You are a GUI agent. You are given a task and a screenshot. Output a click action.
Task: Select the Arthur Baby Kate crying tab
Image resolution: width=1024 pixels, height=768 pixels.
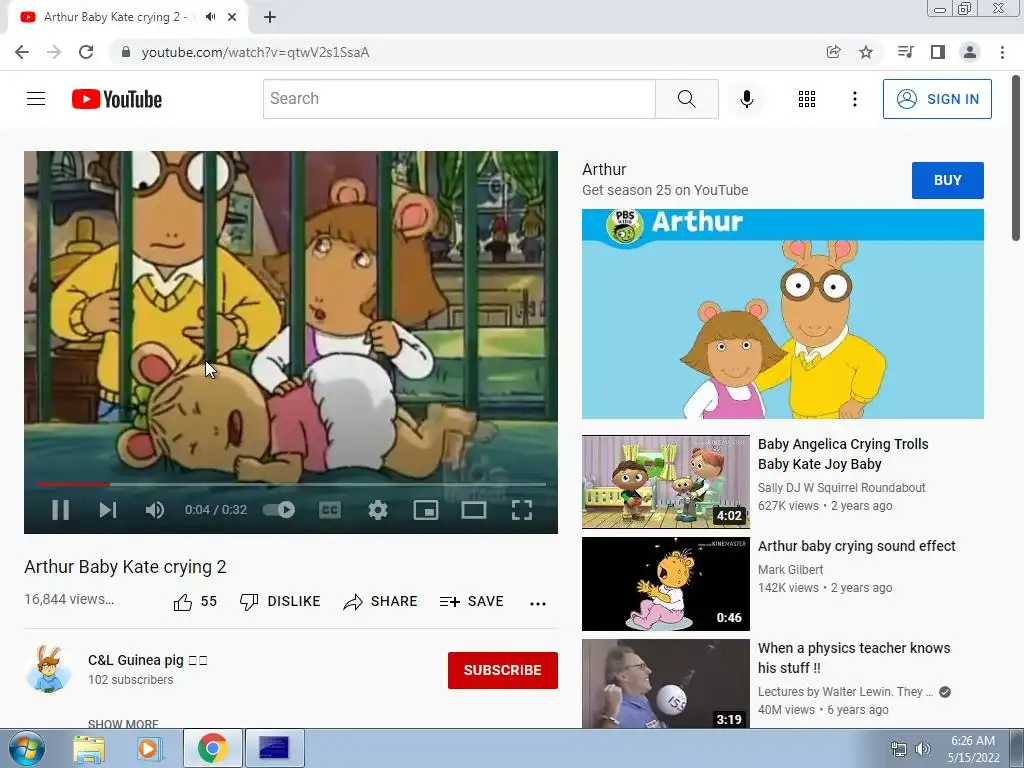(x=127, y=17)
